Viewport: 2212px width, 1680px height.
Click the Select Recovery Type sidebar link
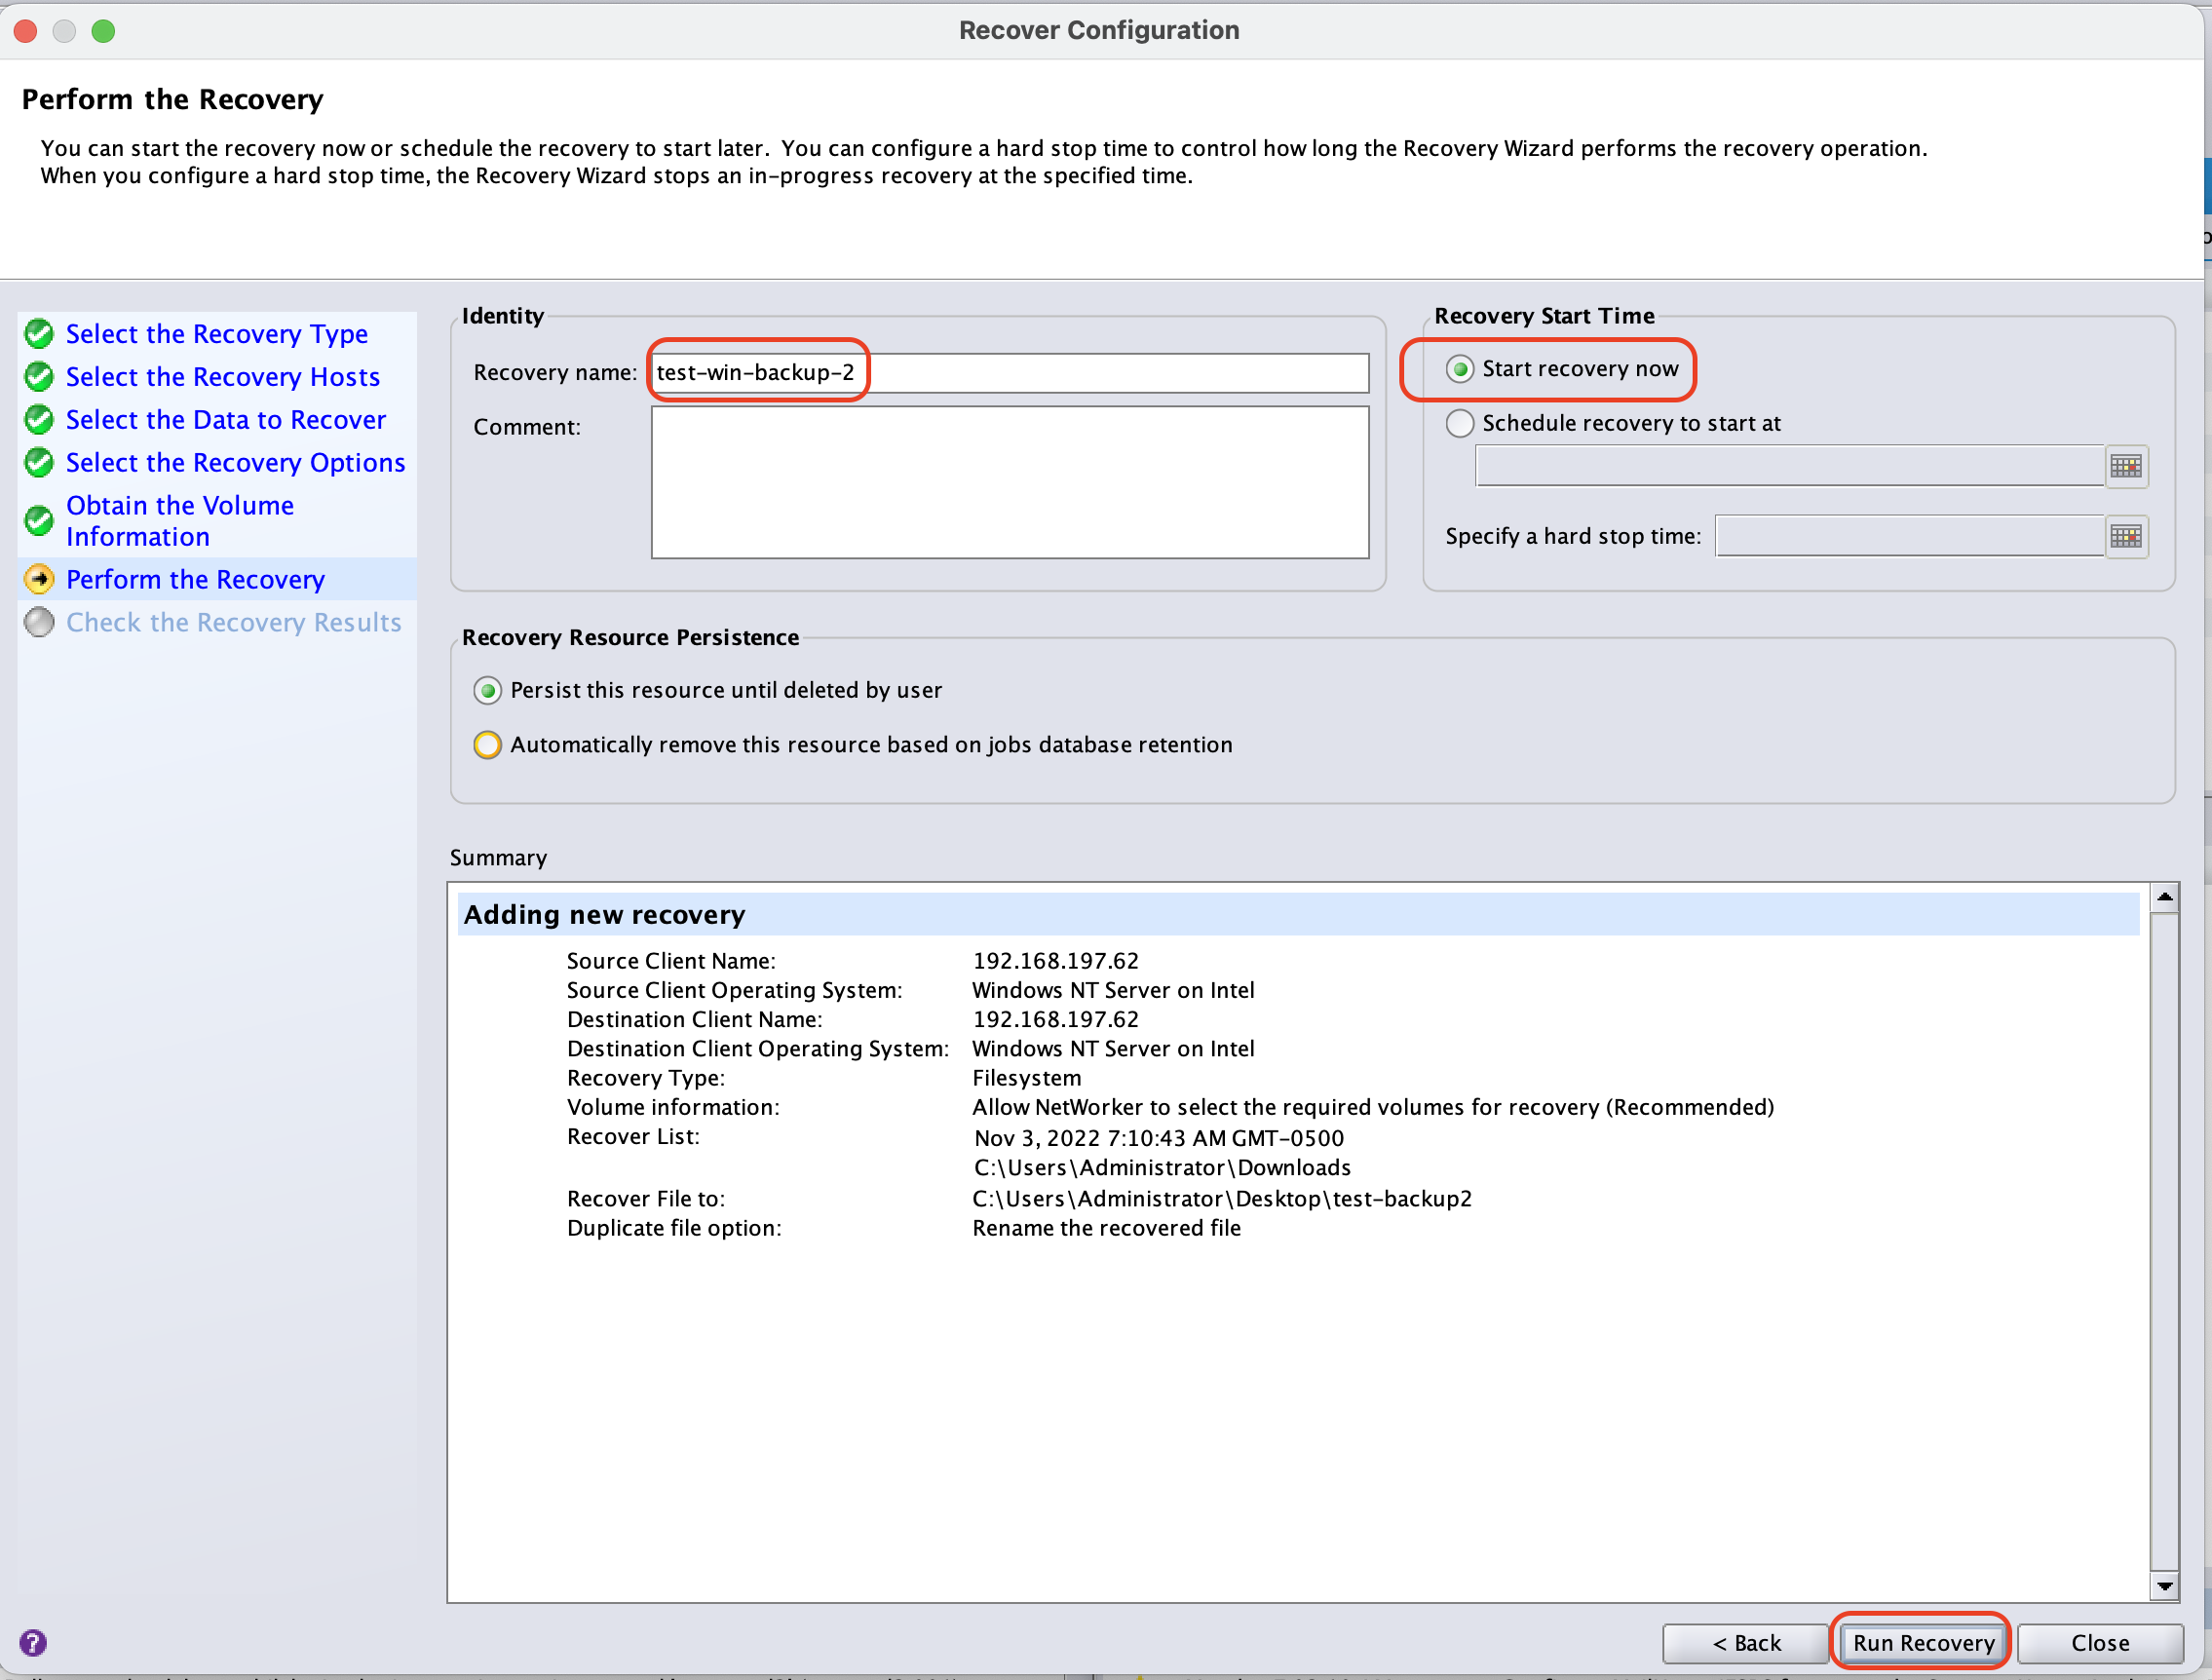(x=215, y=333)
